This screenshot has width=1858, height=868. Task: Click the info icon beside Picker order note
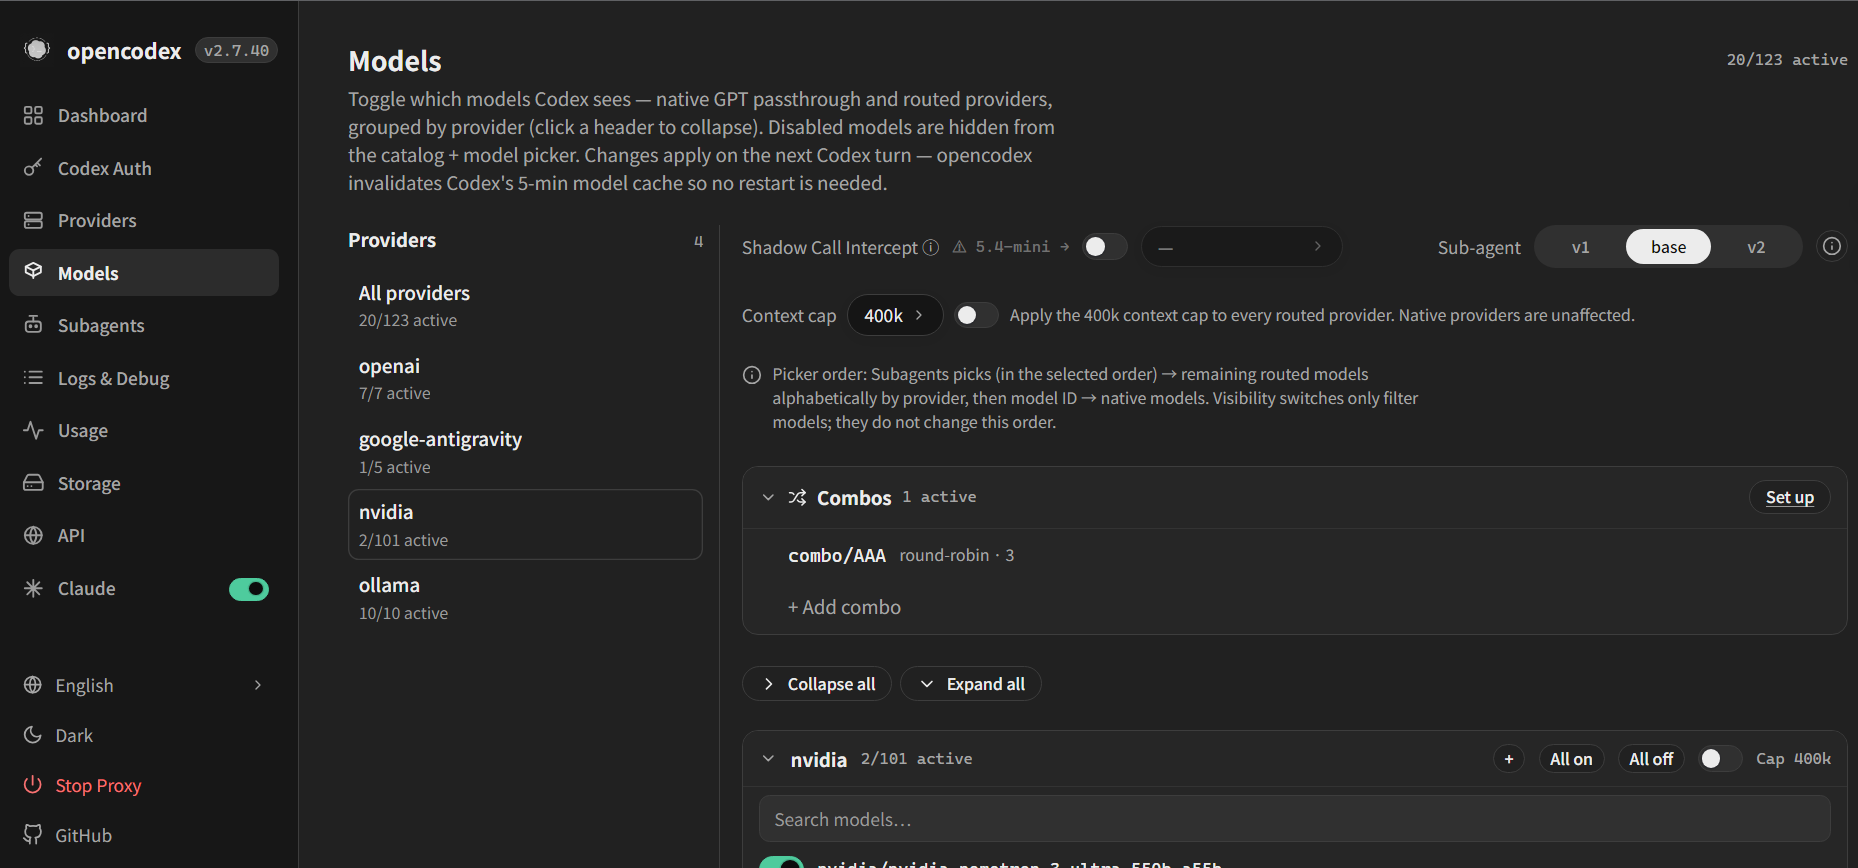tap(752, 375)
